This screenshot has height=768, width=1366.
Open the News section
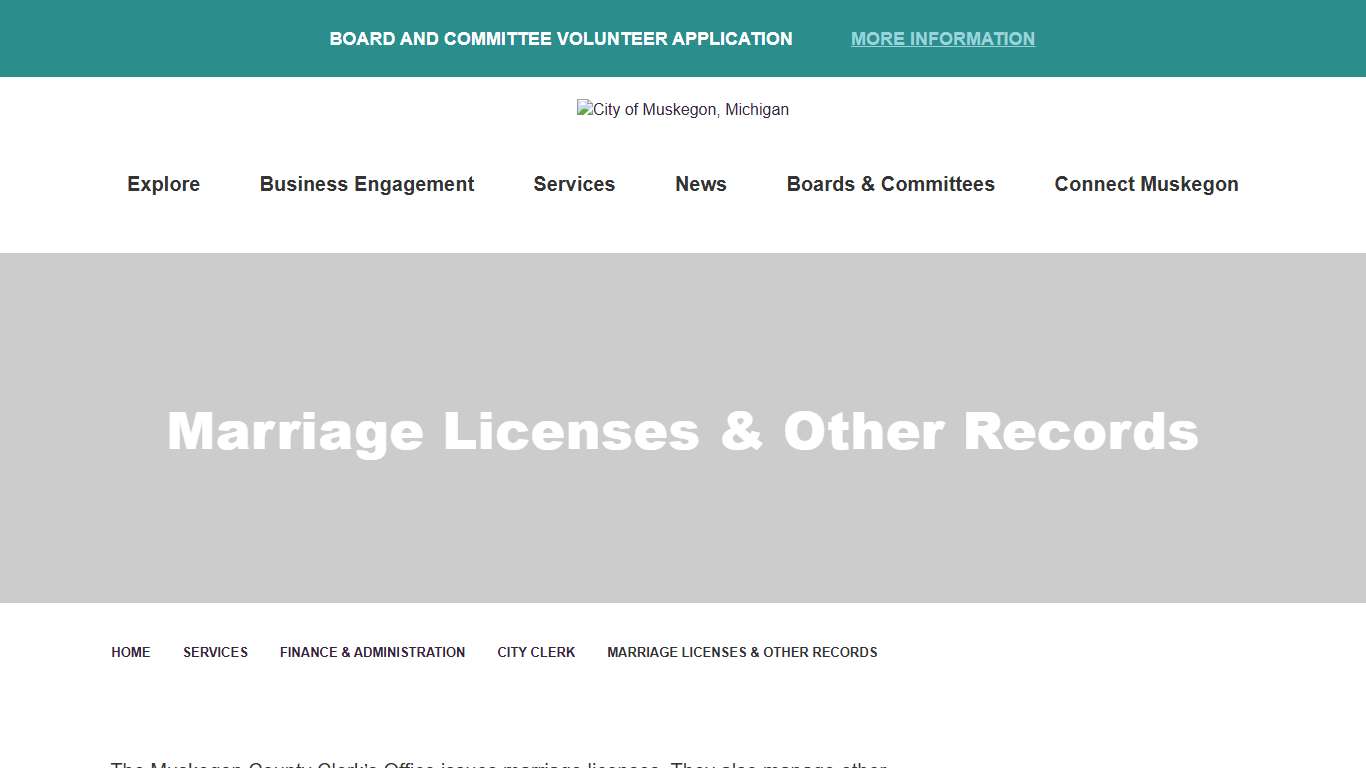(700, 184)
